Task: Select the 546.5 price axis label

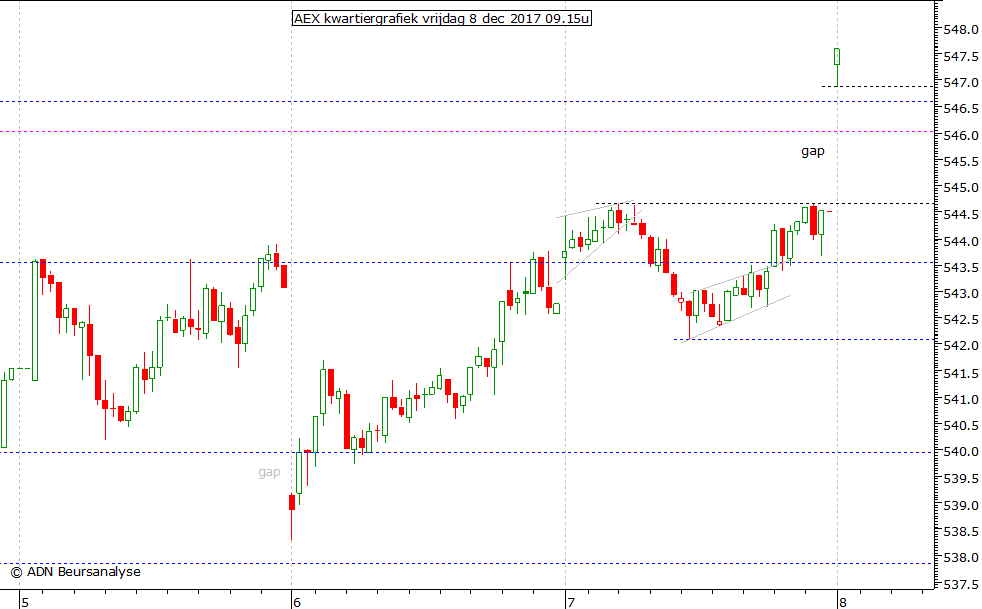Action: tap(961, 109)
